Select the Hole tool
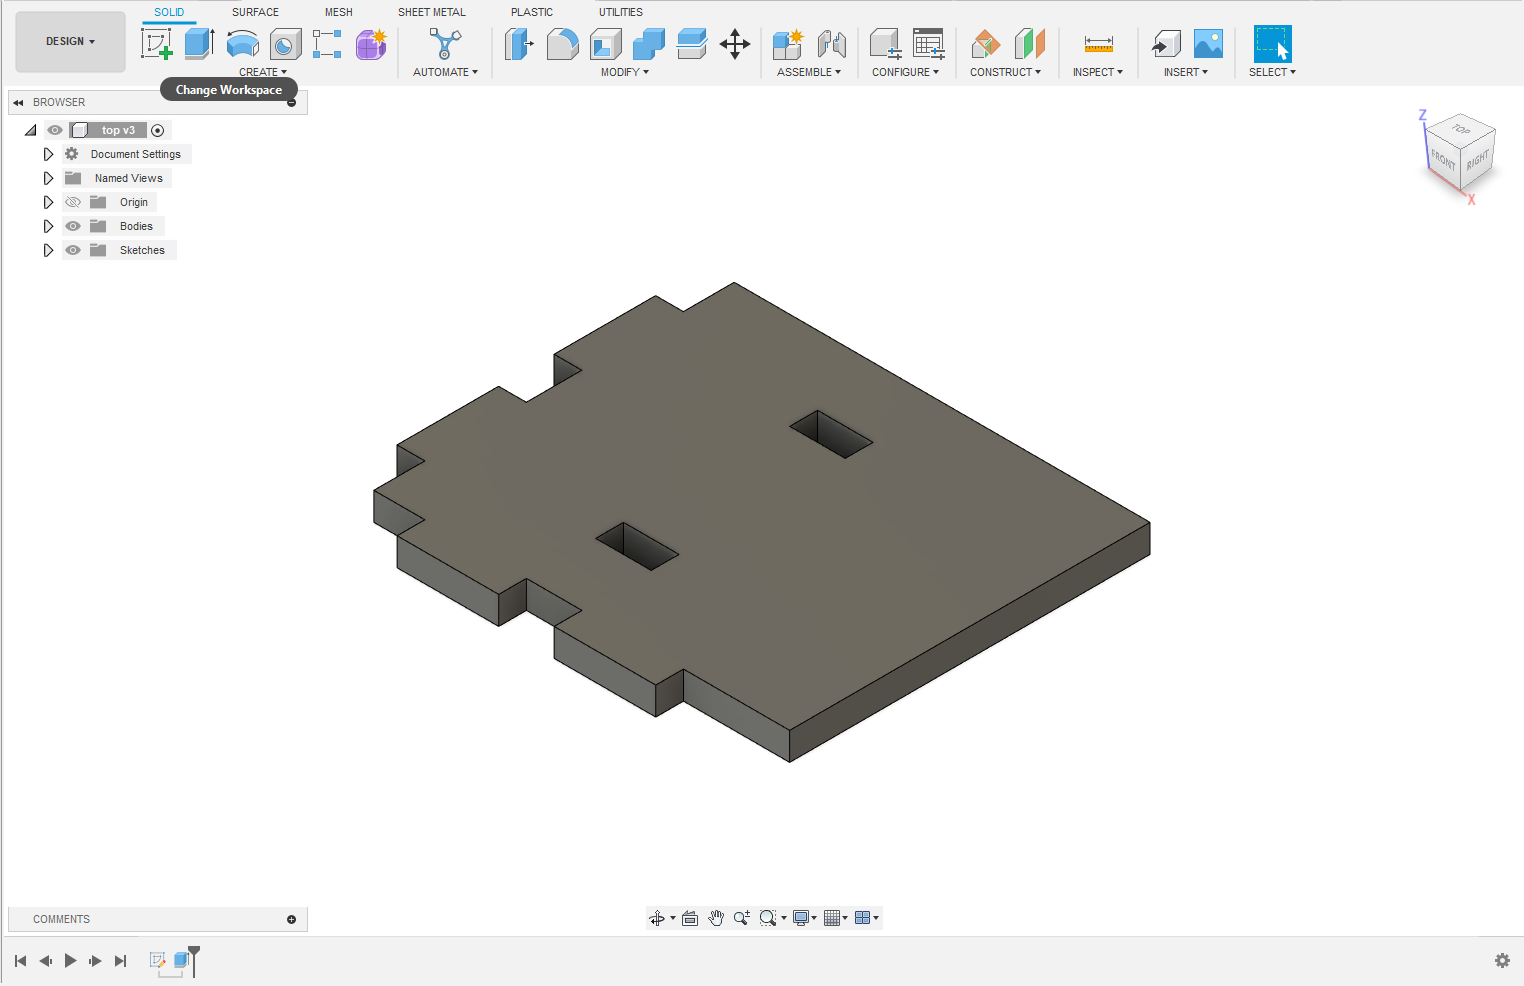 (x=286, y=44)
